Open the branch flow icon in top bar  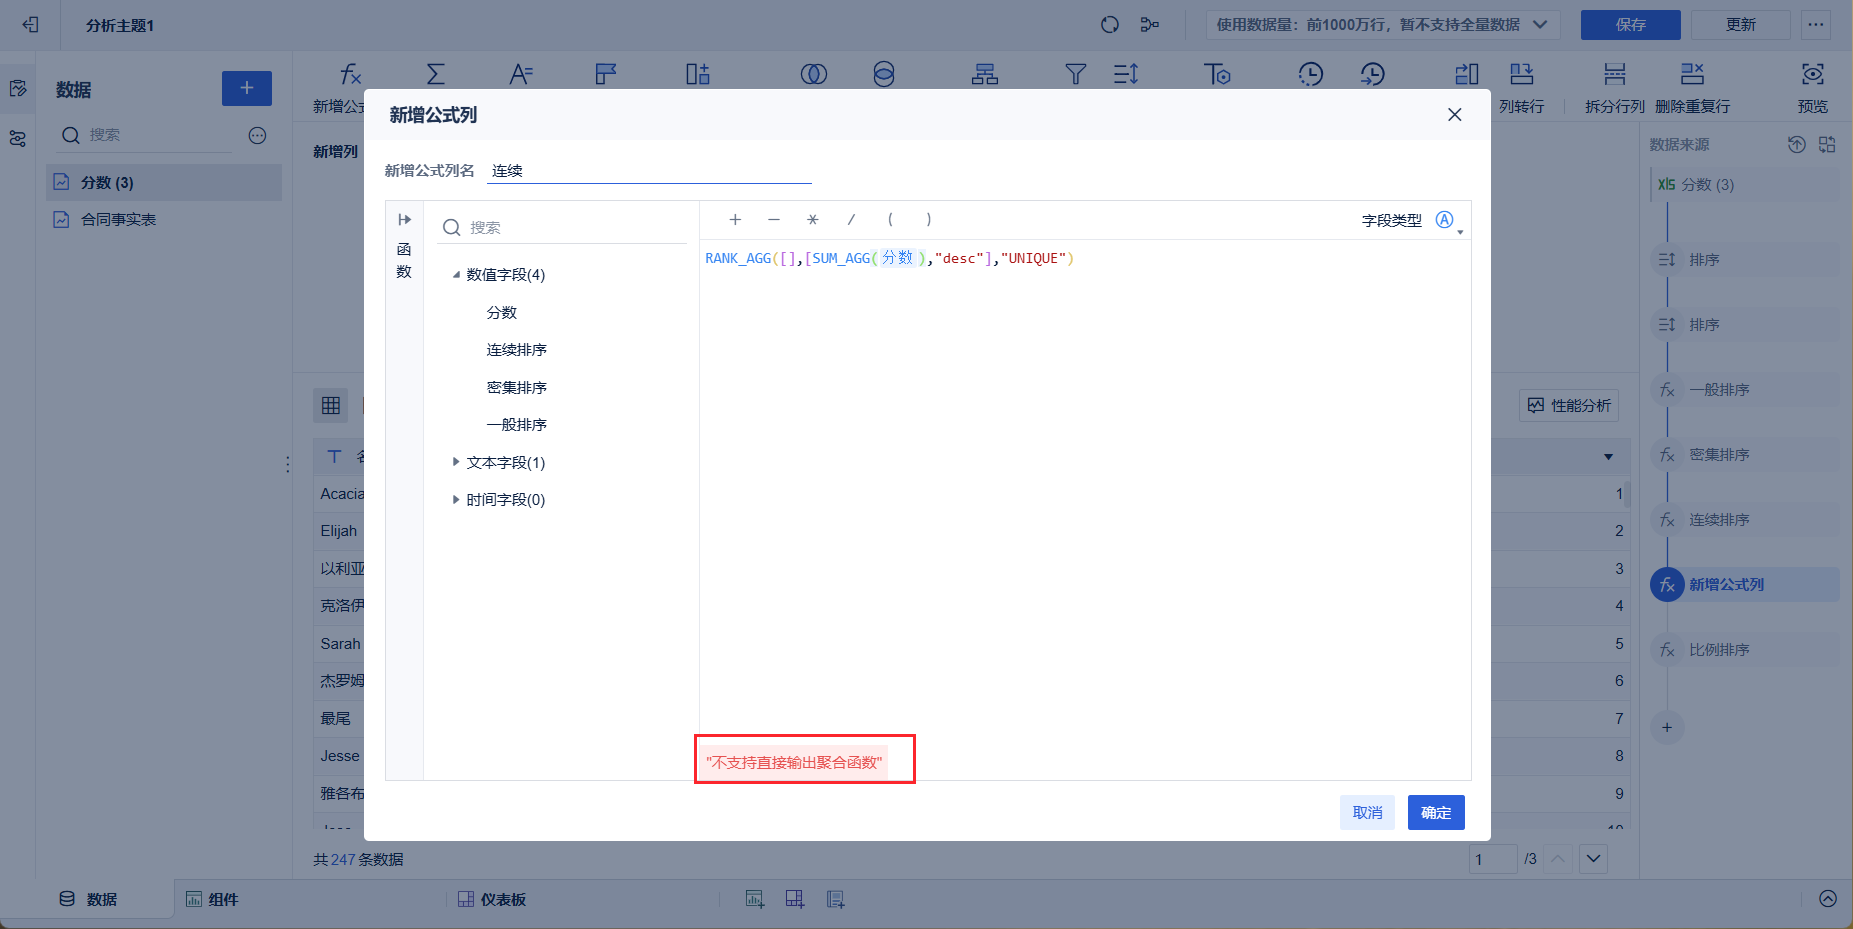(x=1150, y=24)
